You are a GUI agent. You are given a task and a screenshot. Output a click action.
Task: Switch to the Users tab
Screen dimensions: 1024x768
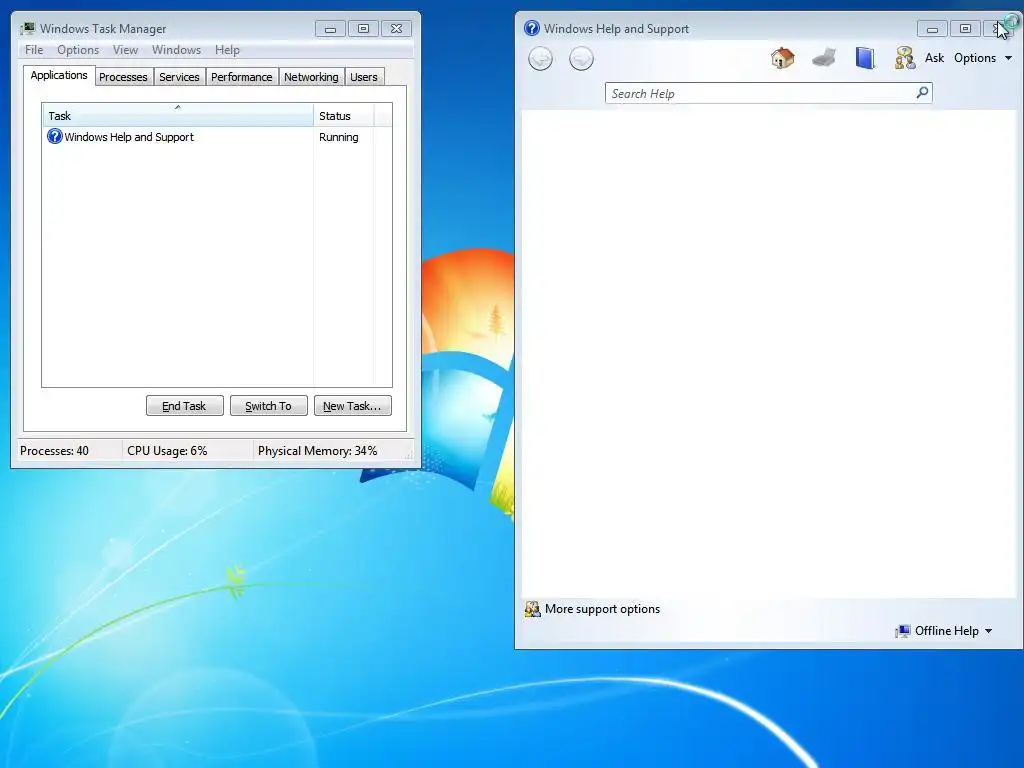(364, 77)
